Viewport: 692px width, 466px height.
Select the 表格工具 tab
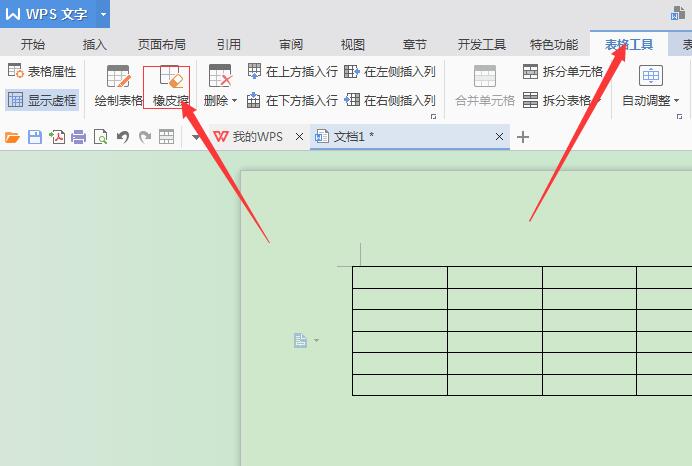[x=629, y=45]
